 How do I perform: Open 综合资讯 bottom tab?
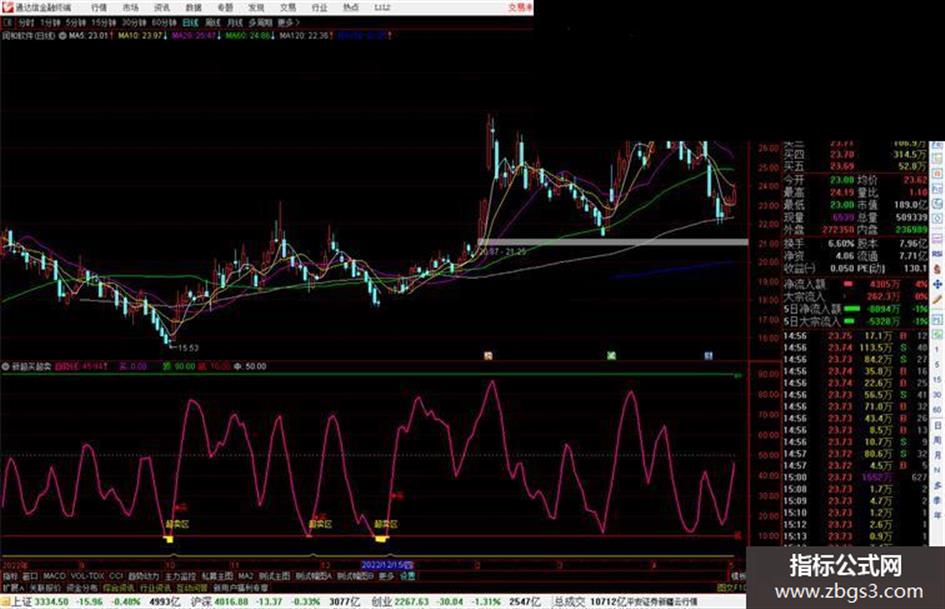(118, 587)
